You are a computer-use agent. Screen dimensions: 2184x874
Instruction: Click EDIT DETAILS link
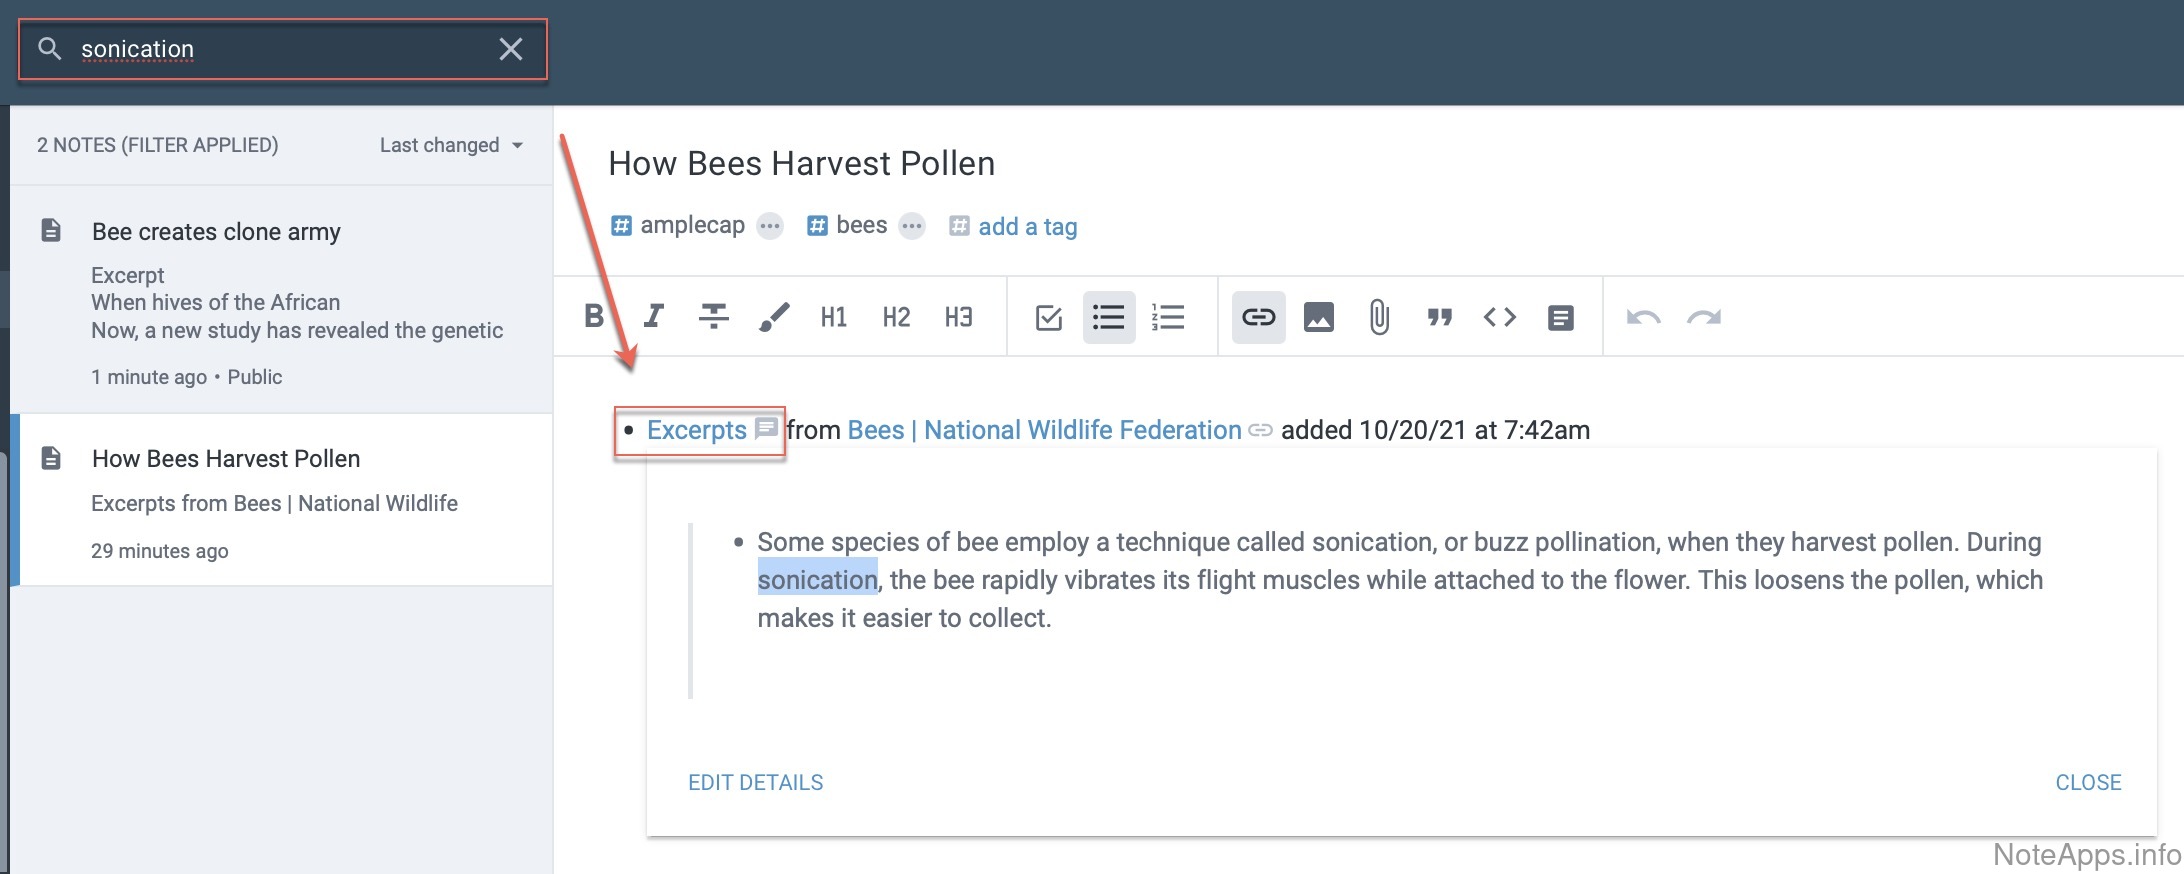click(x=755, y=782)
